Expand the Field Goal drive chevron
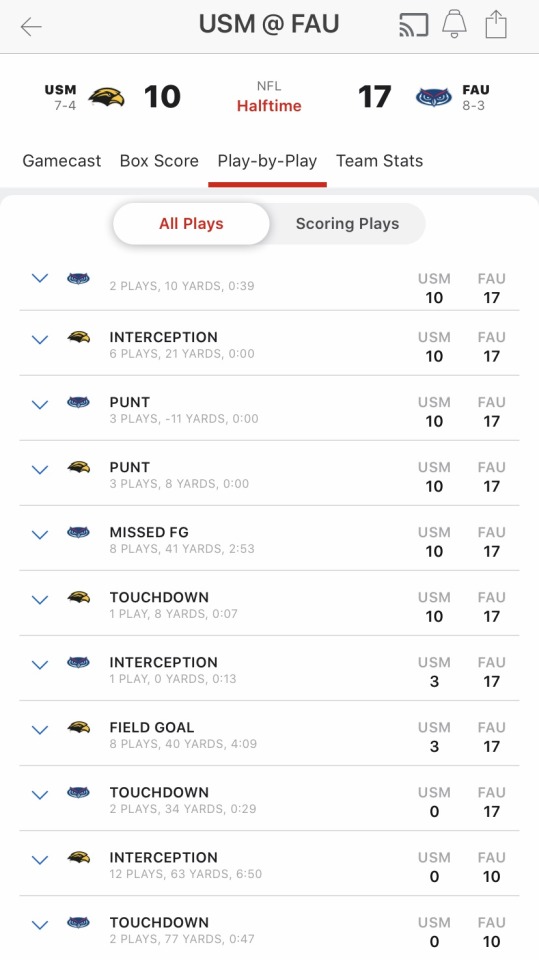This screenshot has height=960, width=539. (x=40, y=730)
